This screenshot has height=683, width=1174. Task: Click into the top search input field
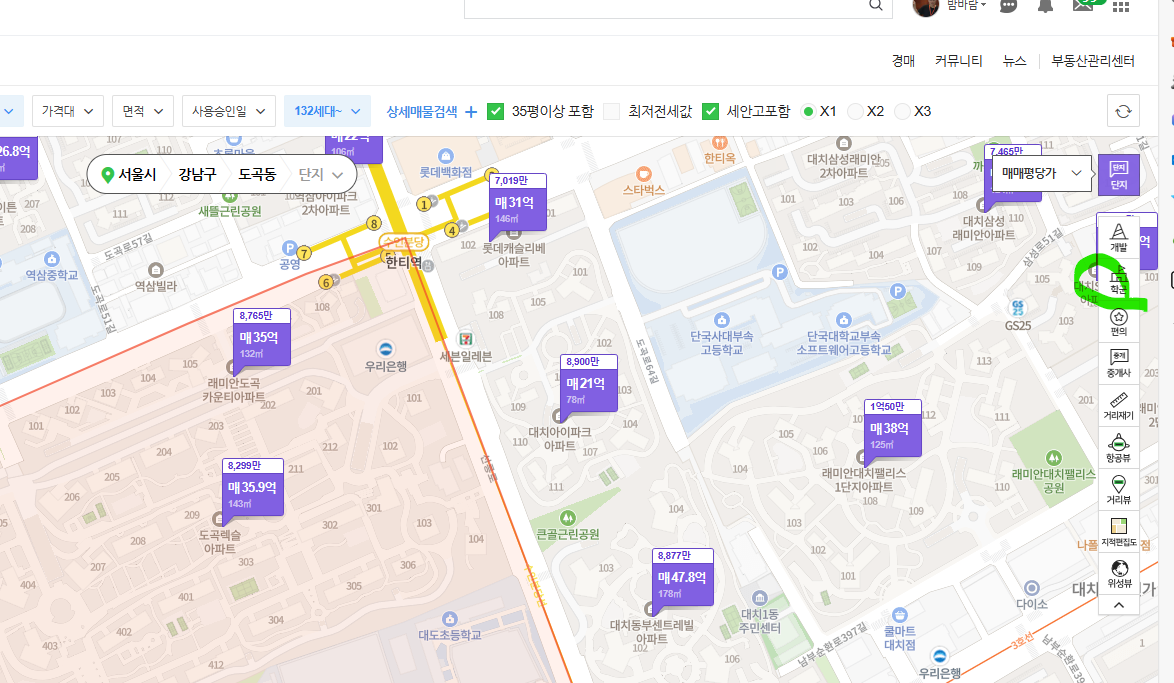tap(666, 6)
